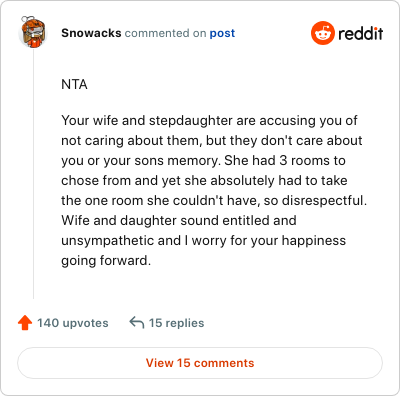Click the words "unsympathetic and I worry"
The image size is (400, 396).
click(144, 240)
